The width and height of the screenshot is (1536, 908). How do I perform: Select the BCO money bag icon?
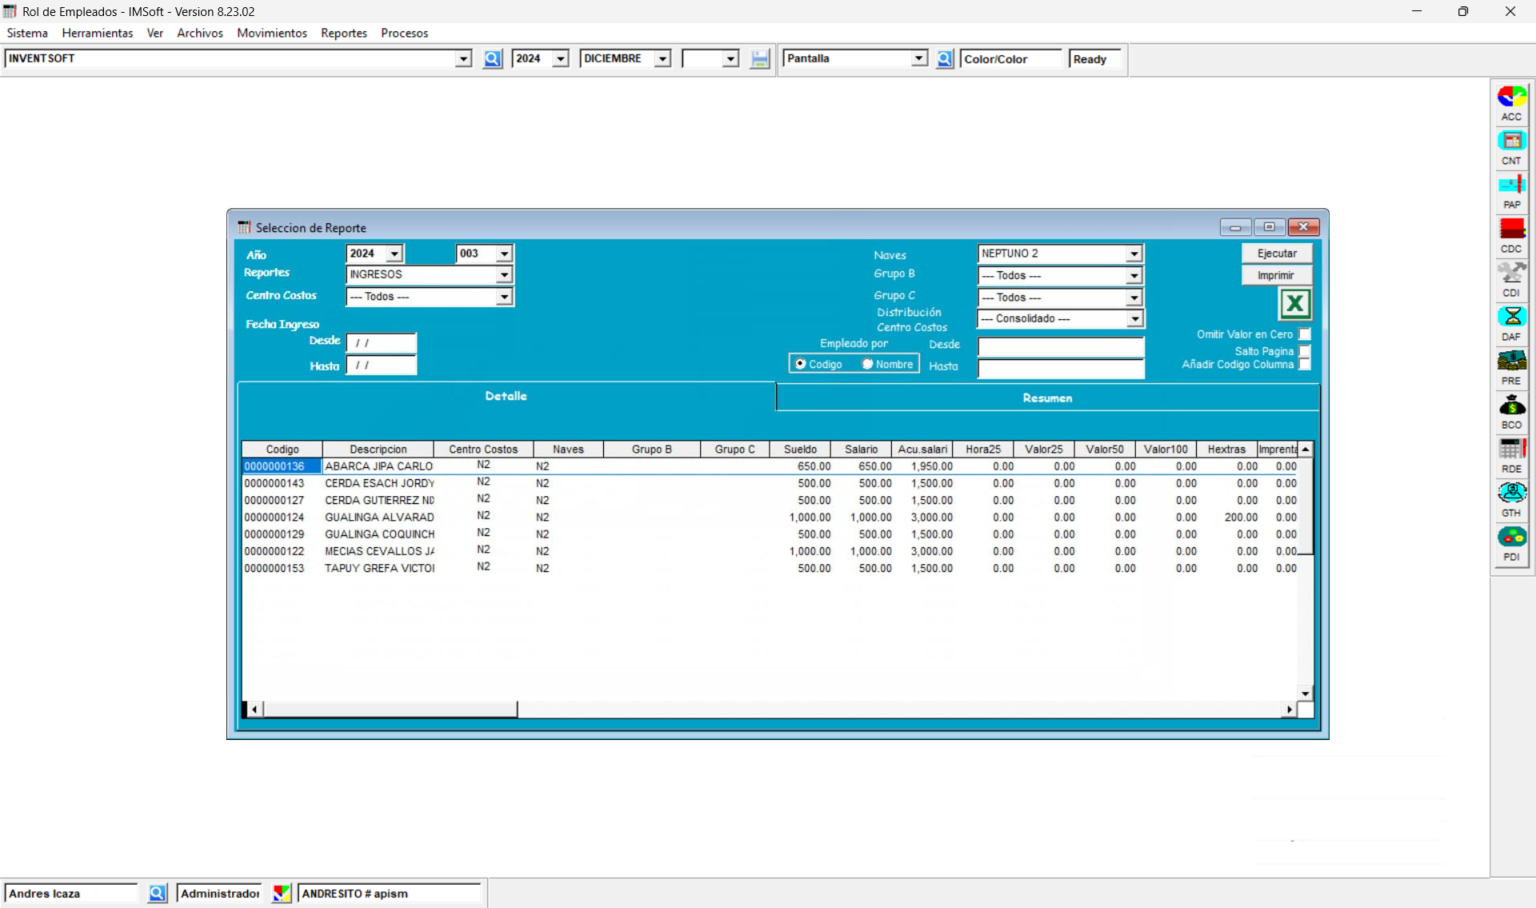click(x=1511, y=408)
